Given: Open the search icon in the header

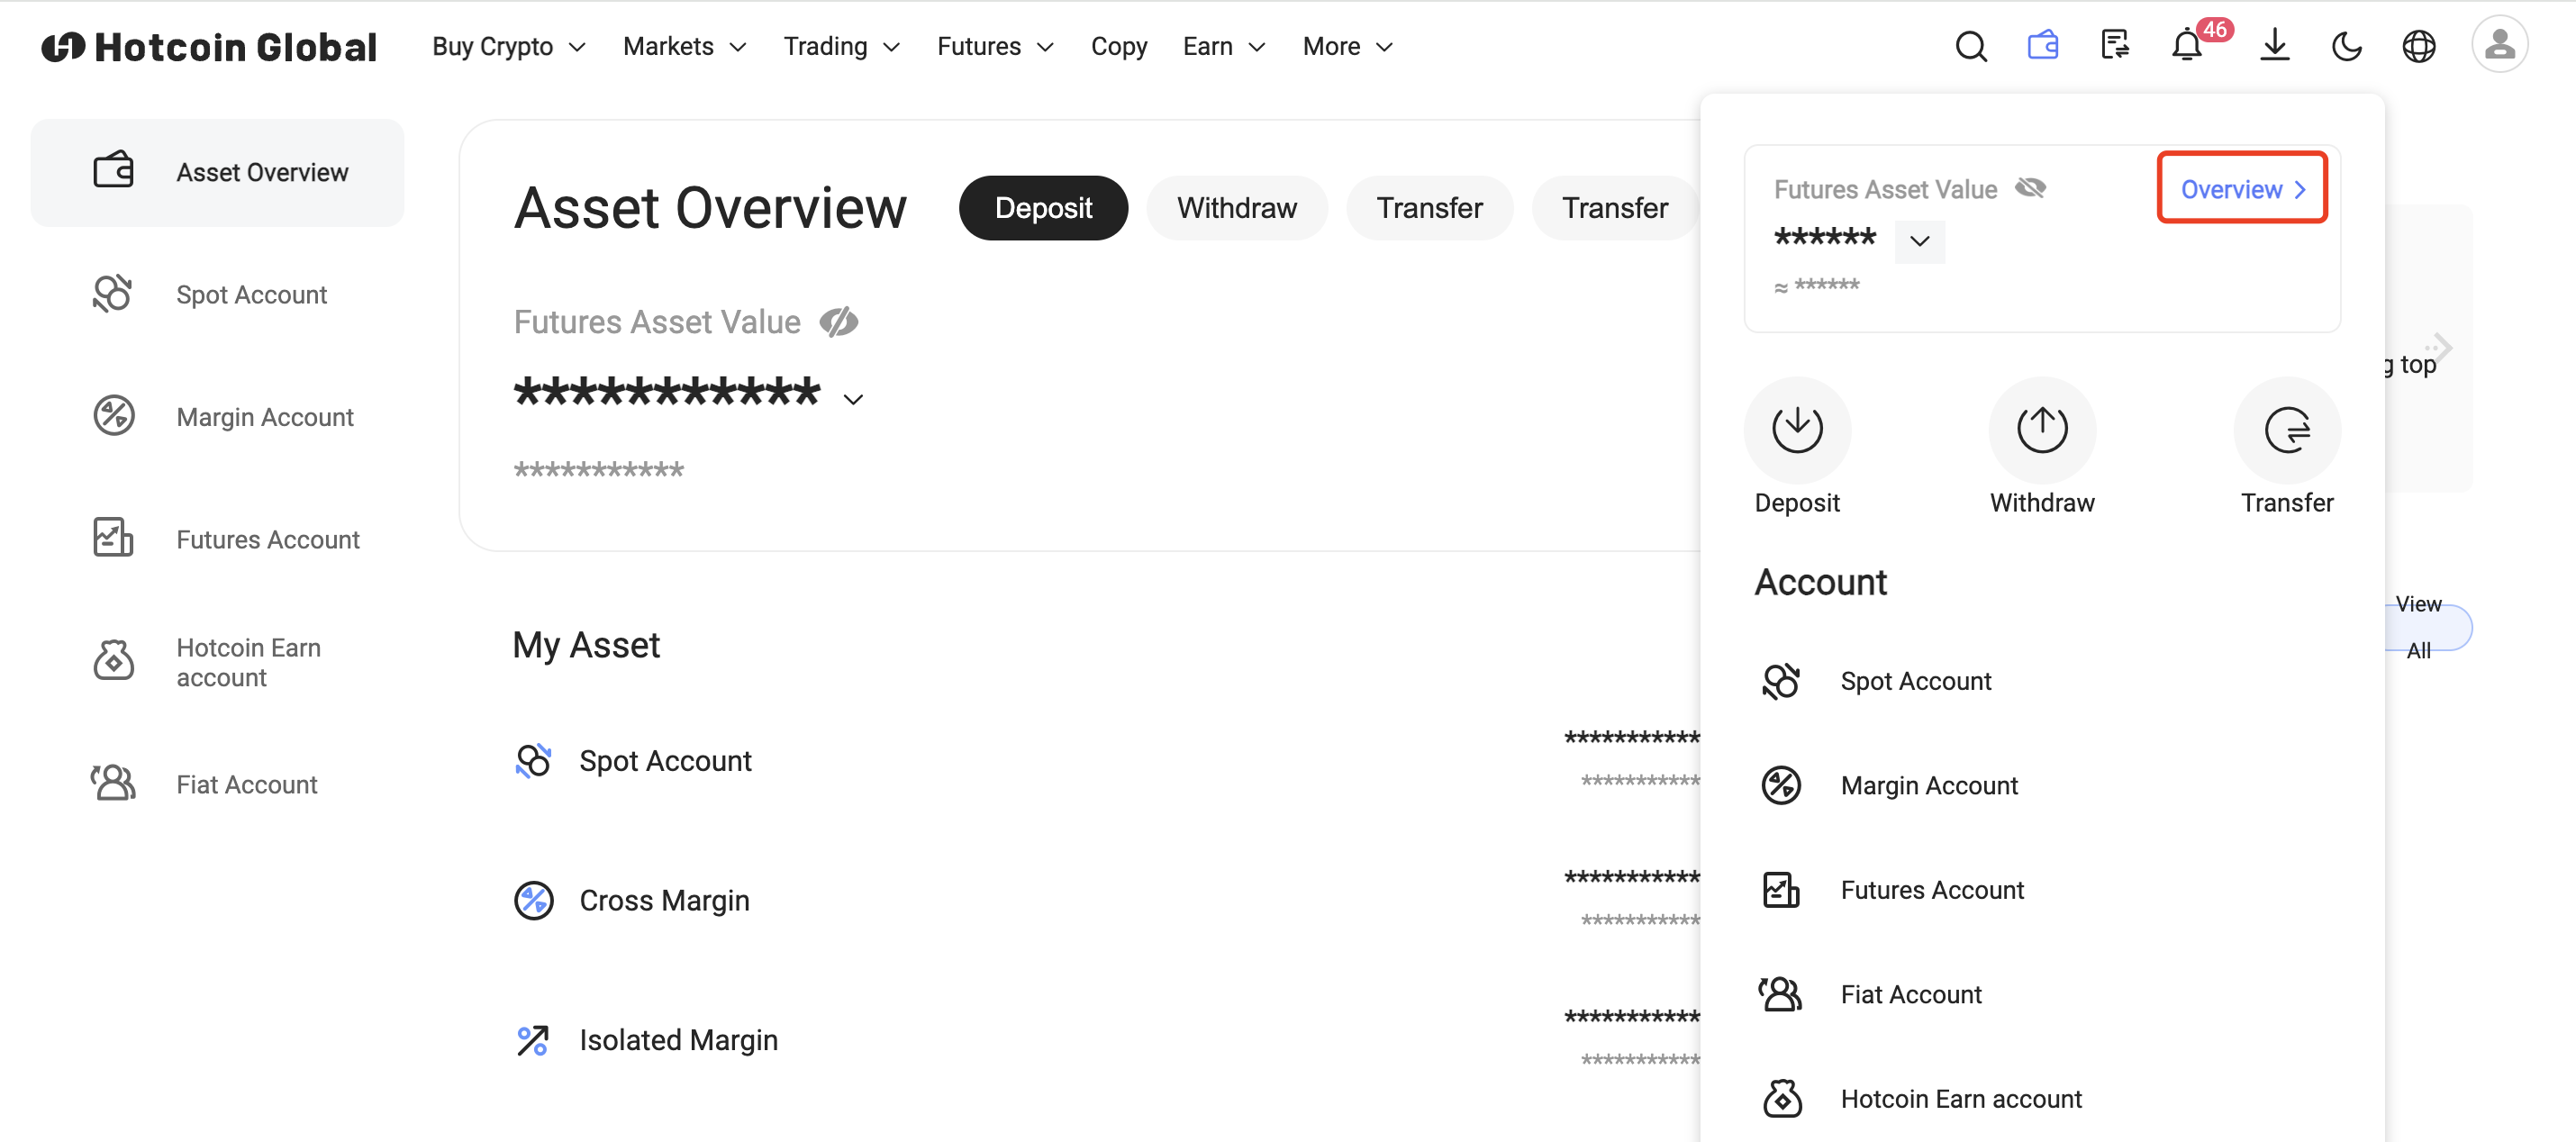Looking at the screenshot, I should pos(1970,46).
